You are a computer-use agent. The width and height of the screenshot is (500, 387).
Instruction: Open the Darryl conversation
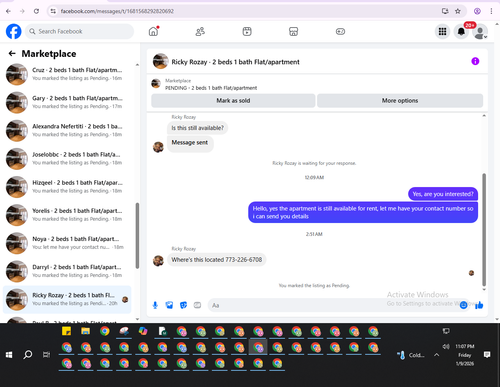67,271
